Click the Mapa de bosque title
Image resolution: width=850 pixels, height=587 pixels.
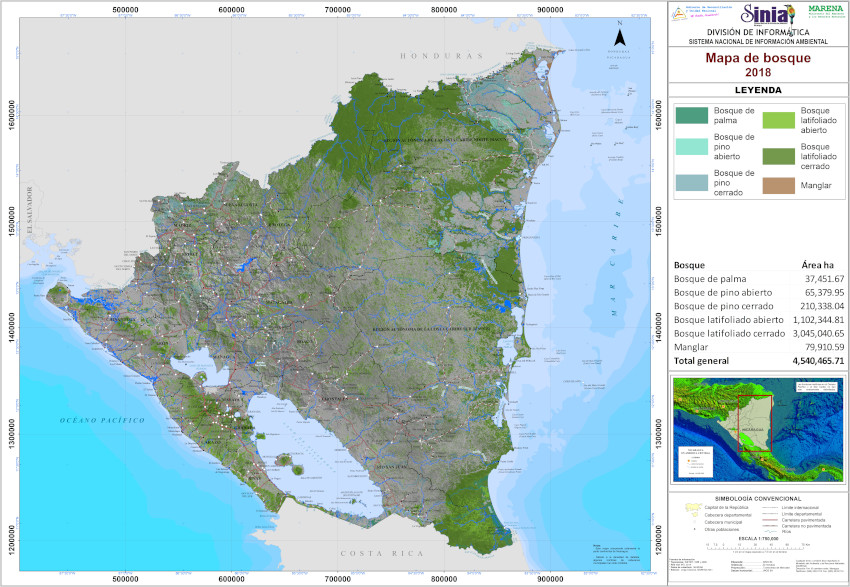click(x=758, y=58)
